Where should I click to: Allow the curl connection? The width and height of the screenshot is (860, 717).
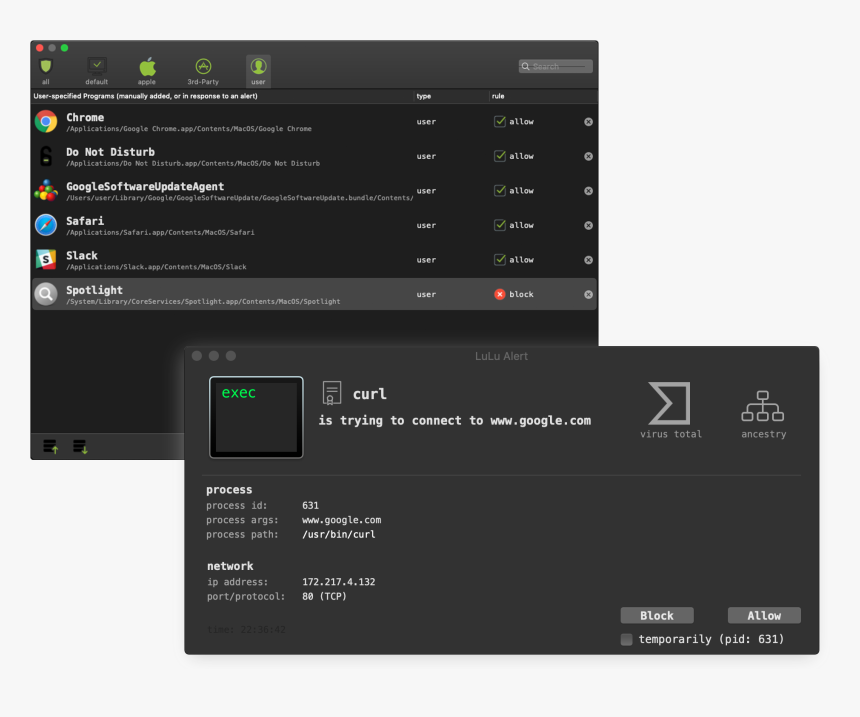tap(764, 616)
